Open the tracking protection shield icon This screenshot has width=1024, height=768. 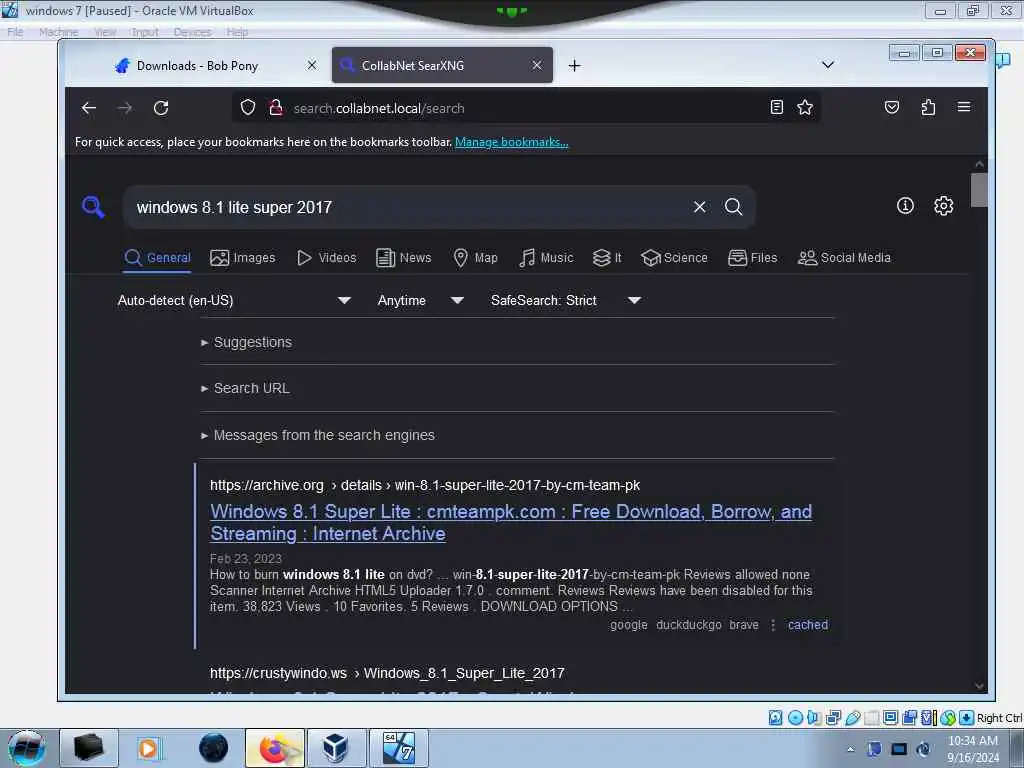click(248, 107)
